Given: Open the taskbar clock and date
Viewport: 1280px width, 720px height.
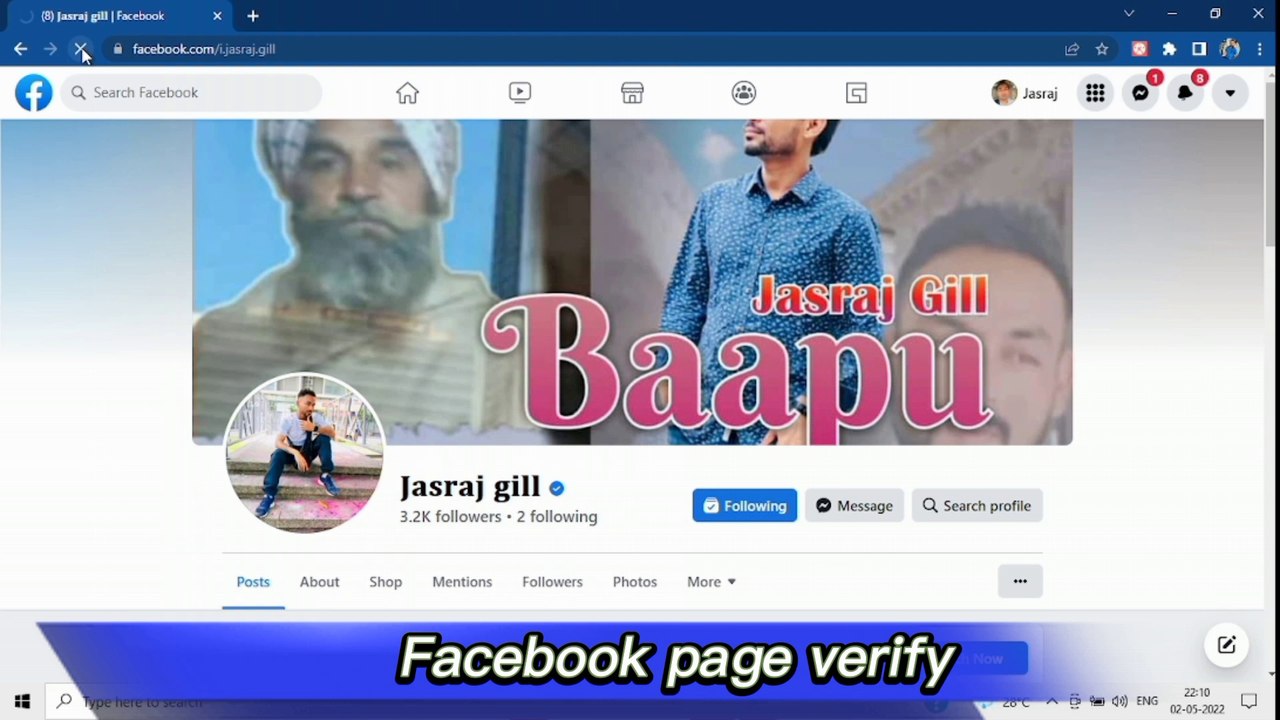Looking at the screenshot, I should pos(1197,701).
